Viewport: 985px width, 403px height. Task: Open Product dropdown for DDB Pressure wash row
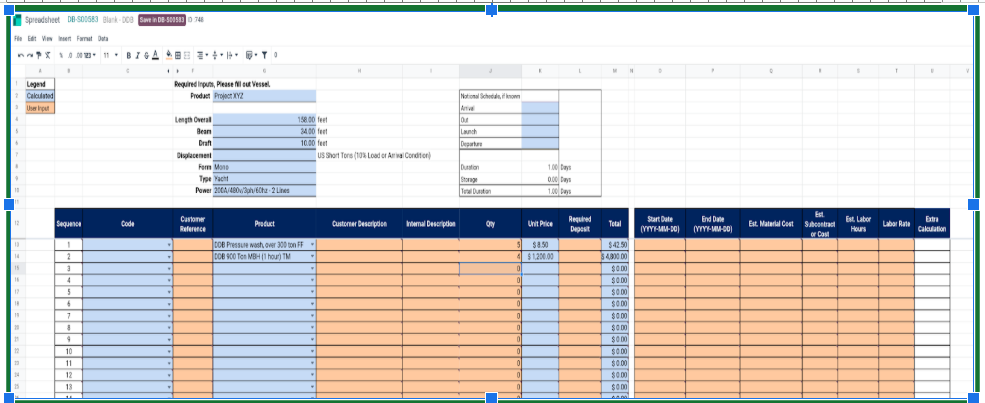tap(312, 245)
